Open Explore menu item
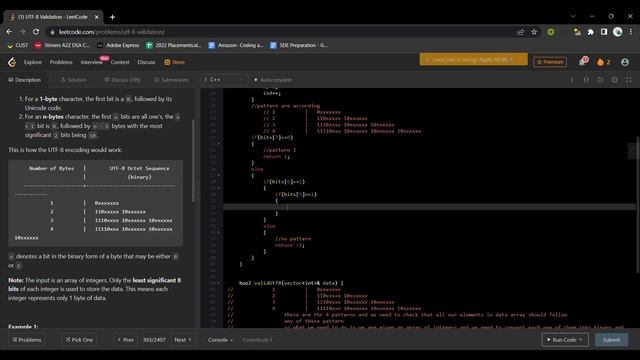640x360 pixels. 33,62
